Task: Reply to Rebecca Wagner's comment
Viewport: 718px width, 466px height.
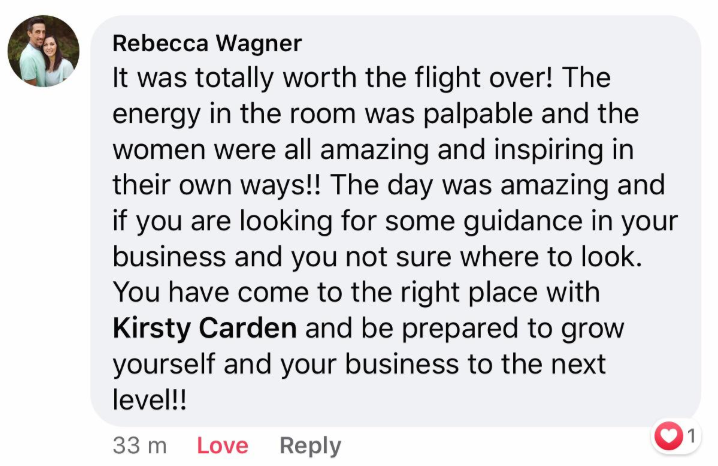Action: click(x=310, y=445)
